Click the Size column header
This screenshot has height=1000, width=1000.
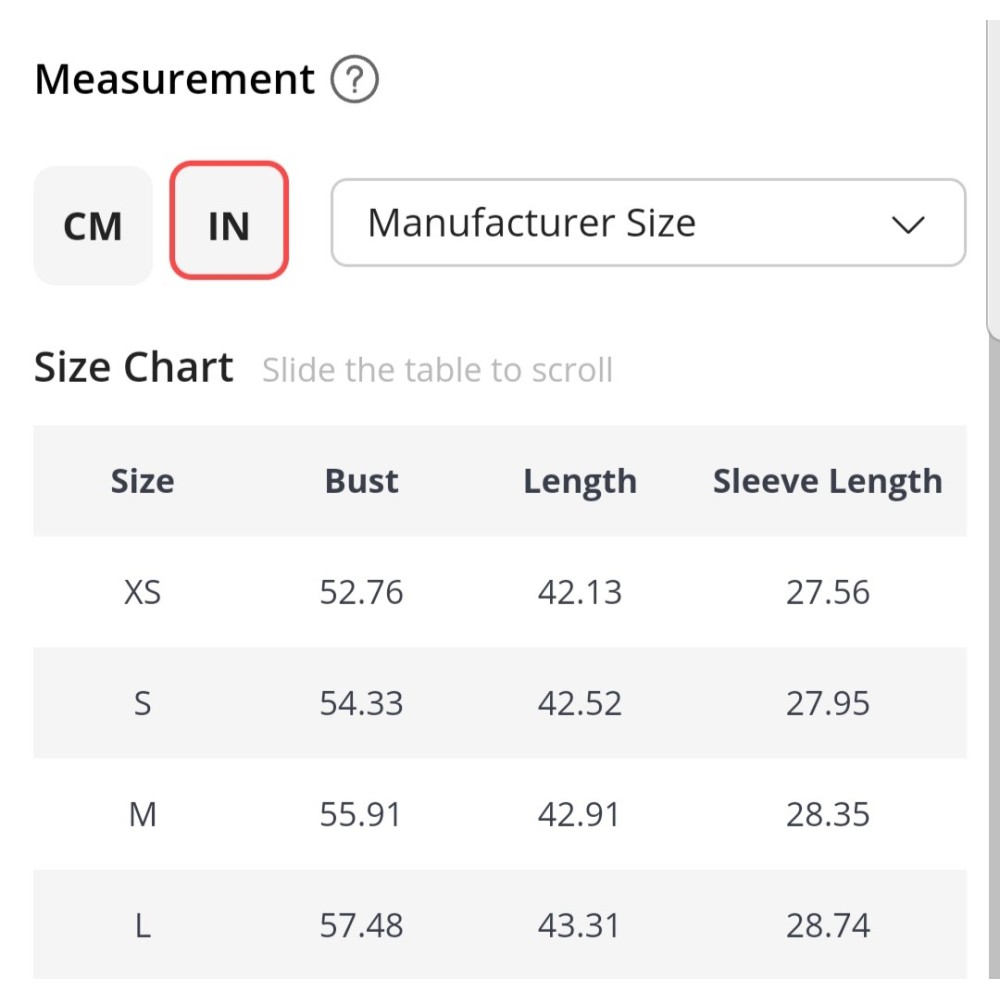tap(142, 481)
